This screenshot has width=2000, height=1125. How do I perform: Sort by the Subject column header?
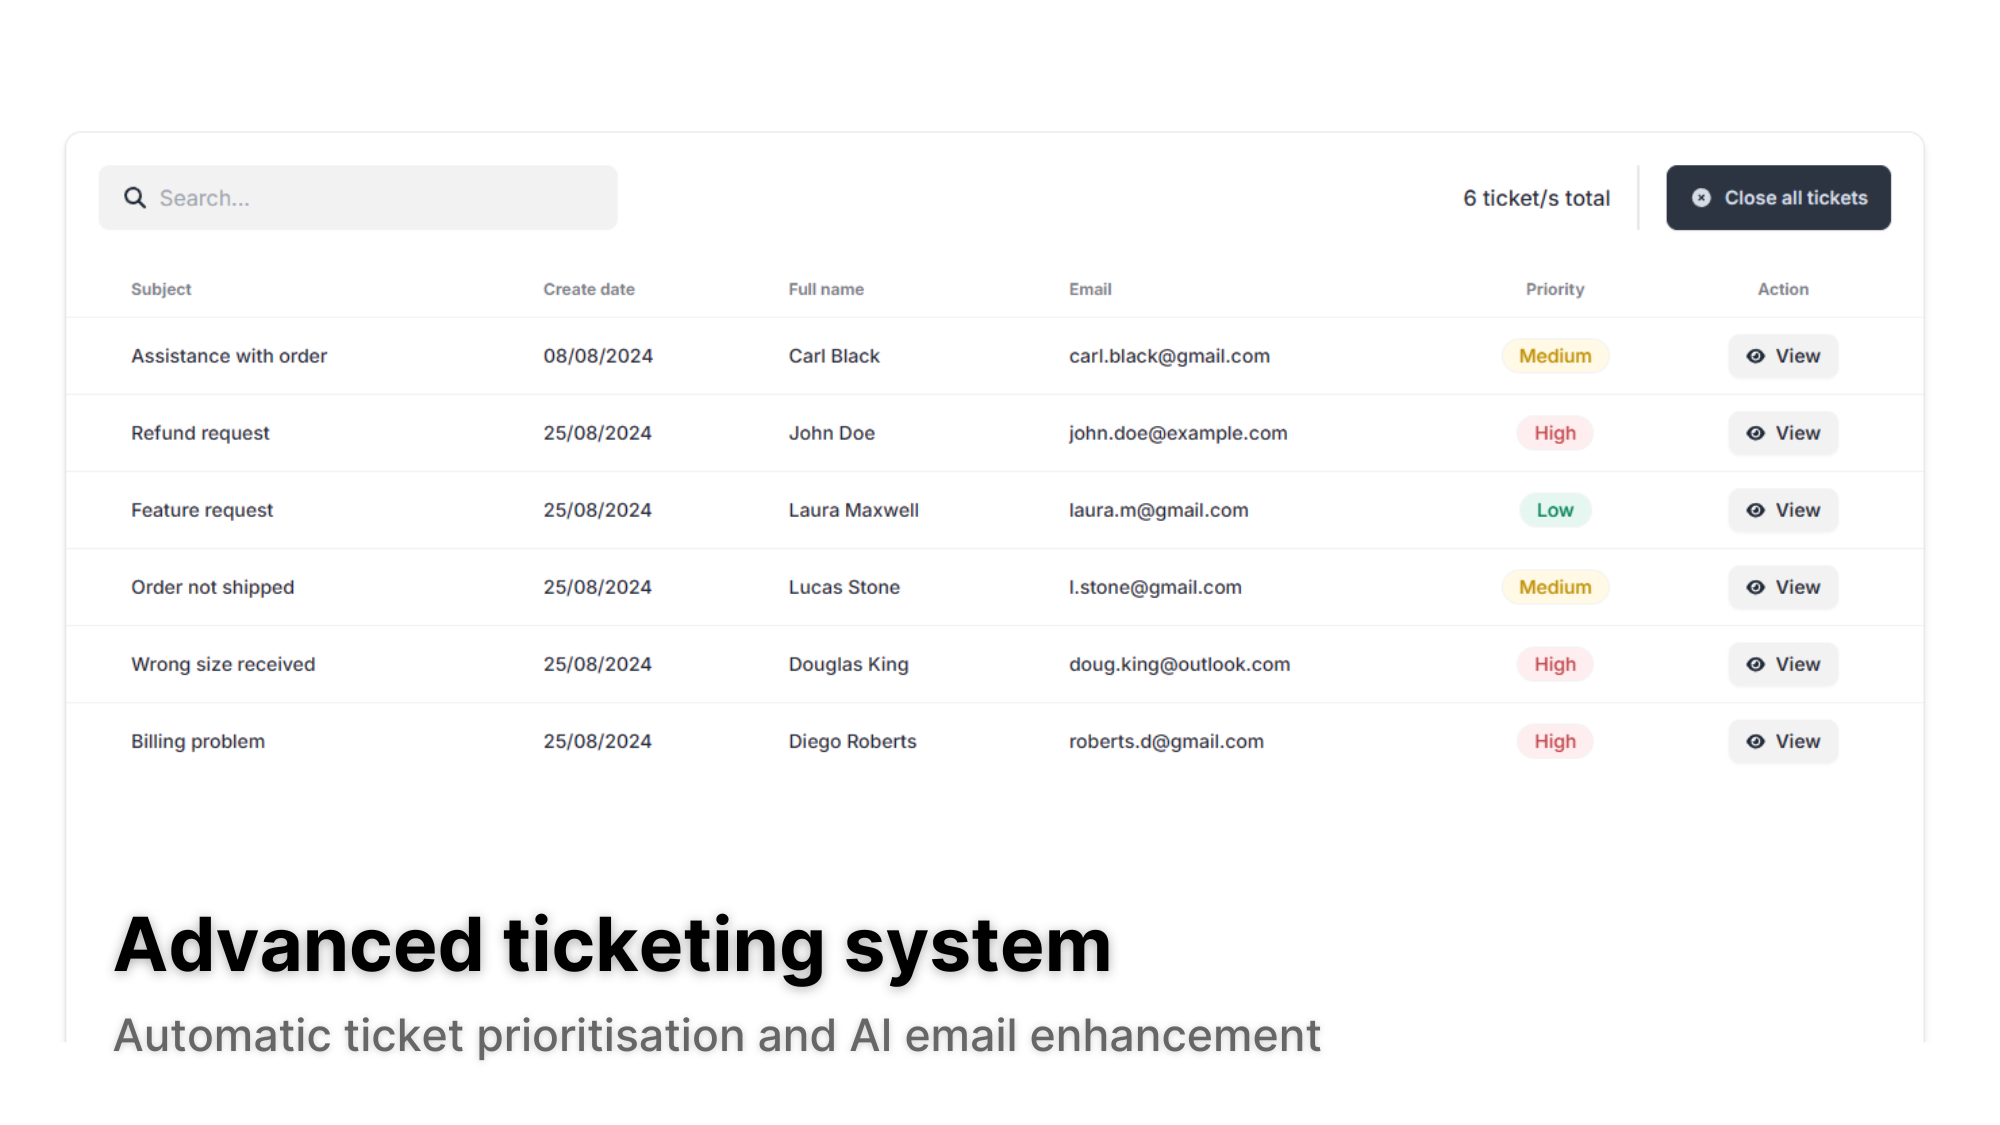click(161, 289)
